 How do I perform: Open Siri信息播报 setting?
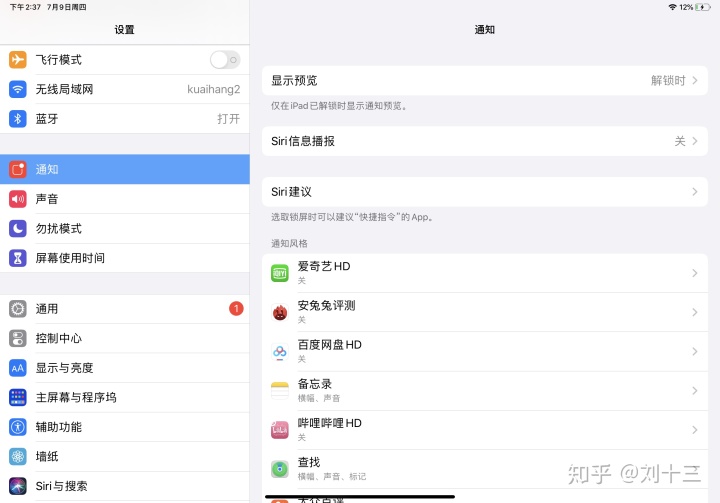484,141
